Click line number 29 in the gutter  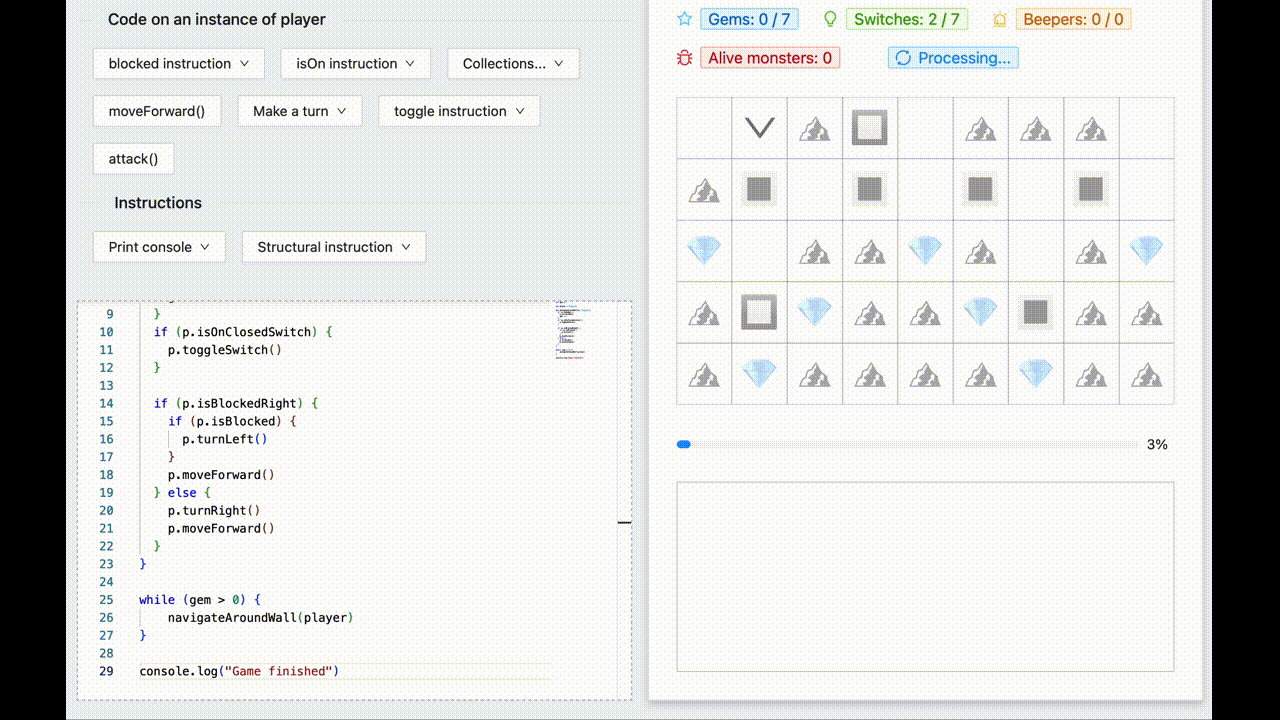106,670
